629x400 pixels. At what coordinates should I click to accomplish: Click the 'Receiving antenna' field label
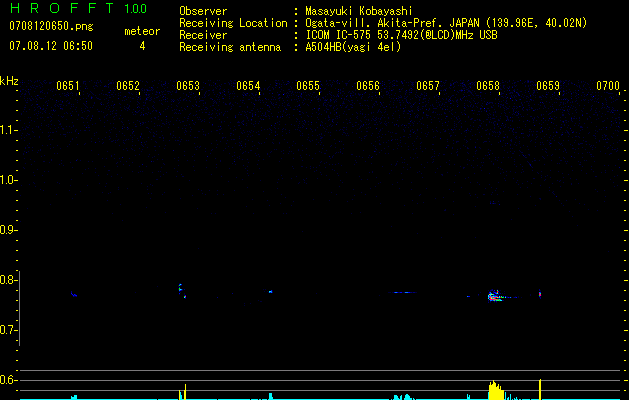[230, 47]
